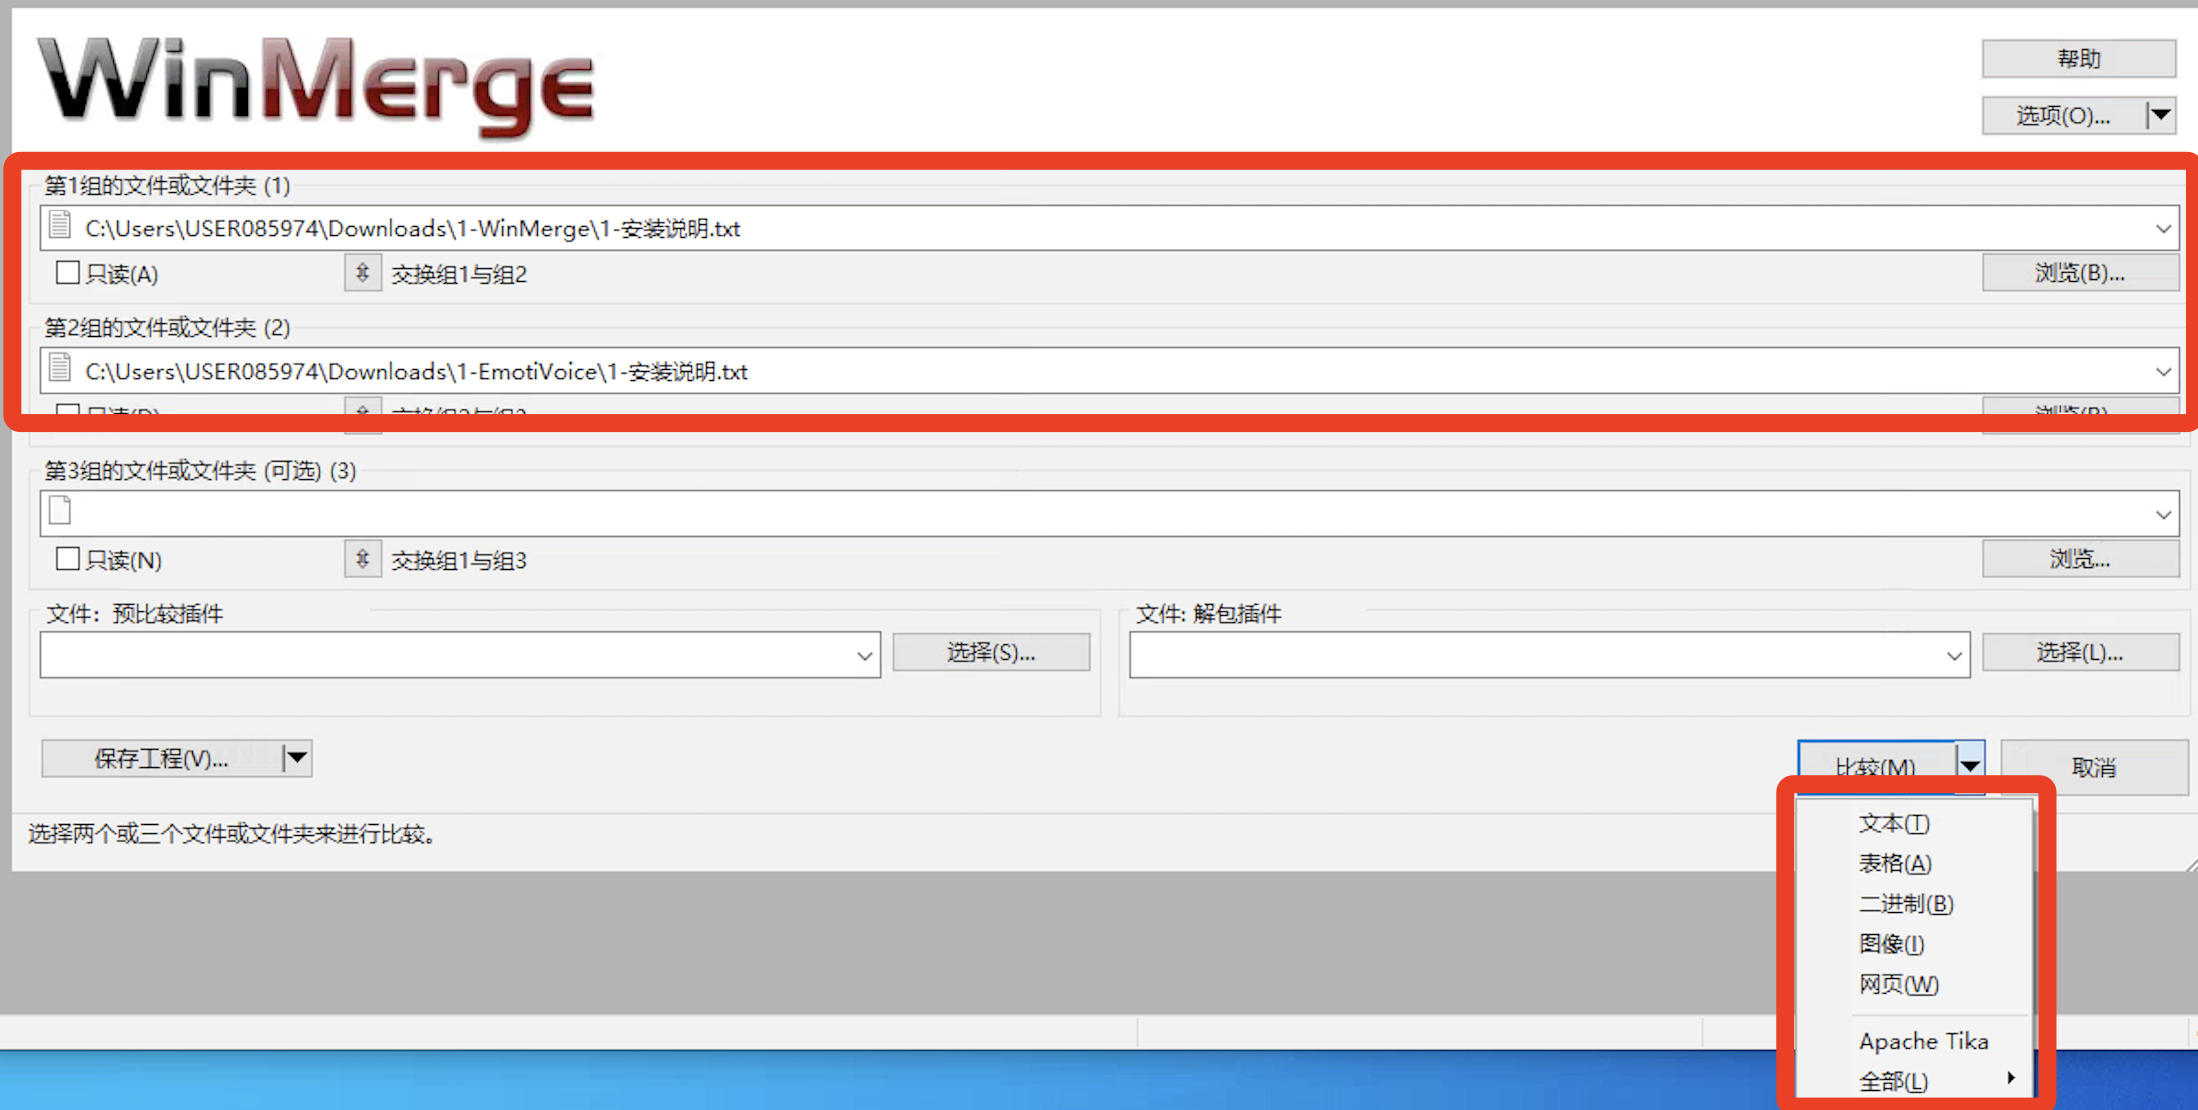The width and height of the screenshot is (2198, 1110).
Task: Click the swap group 1 with group 2 icon
Action: coord(362,272)
